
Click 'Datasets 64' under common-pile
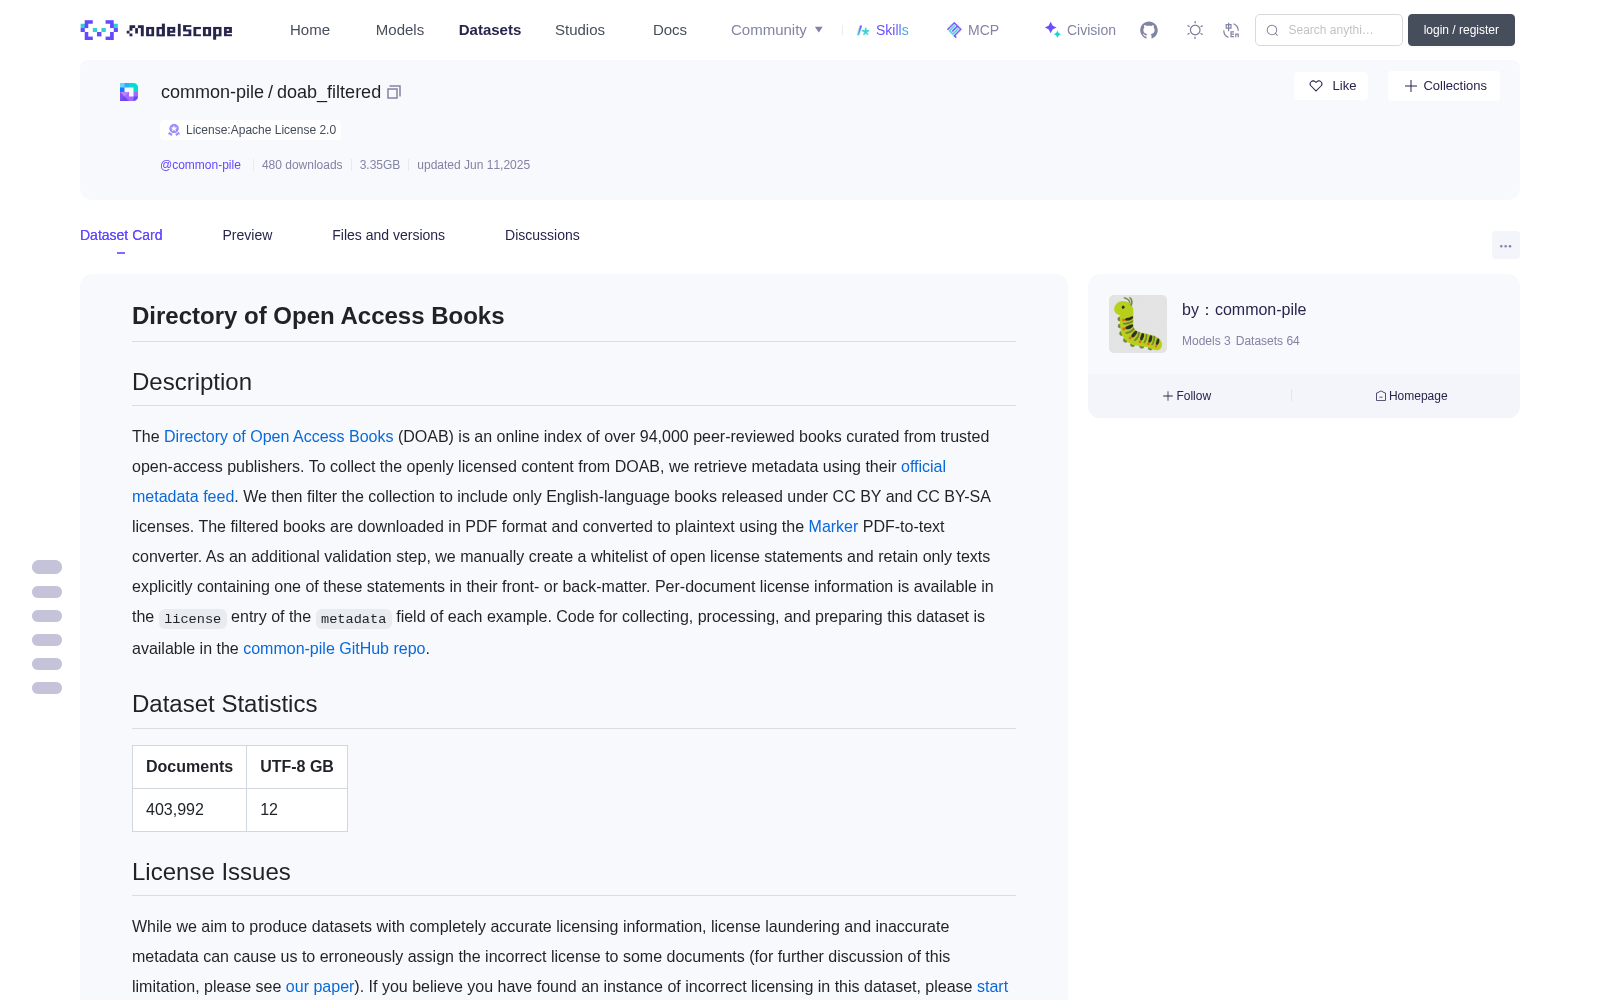tap(1268, 341)
